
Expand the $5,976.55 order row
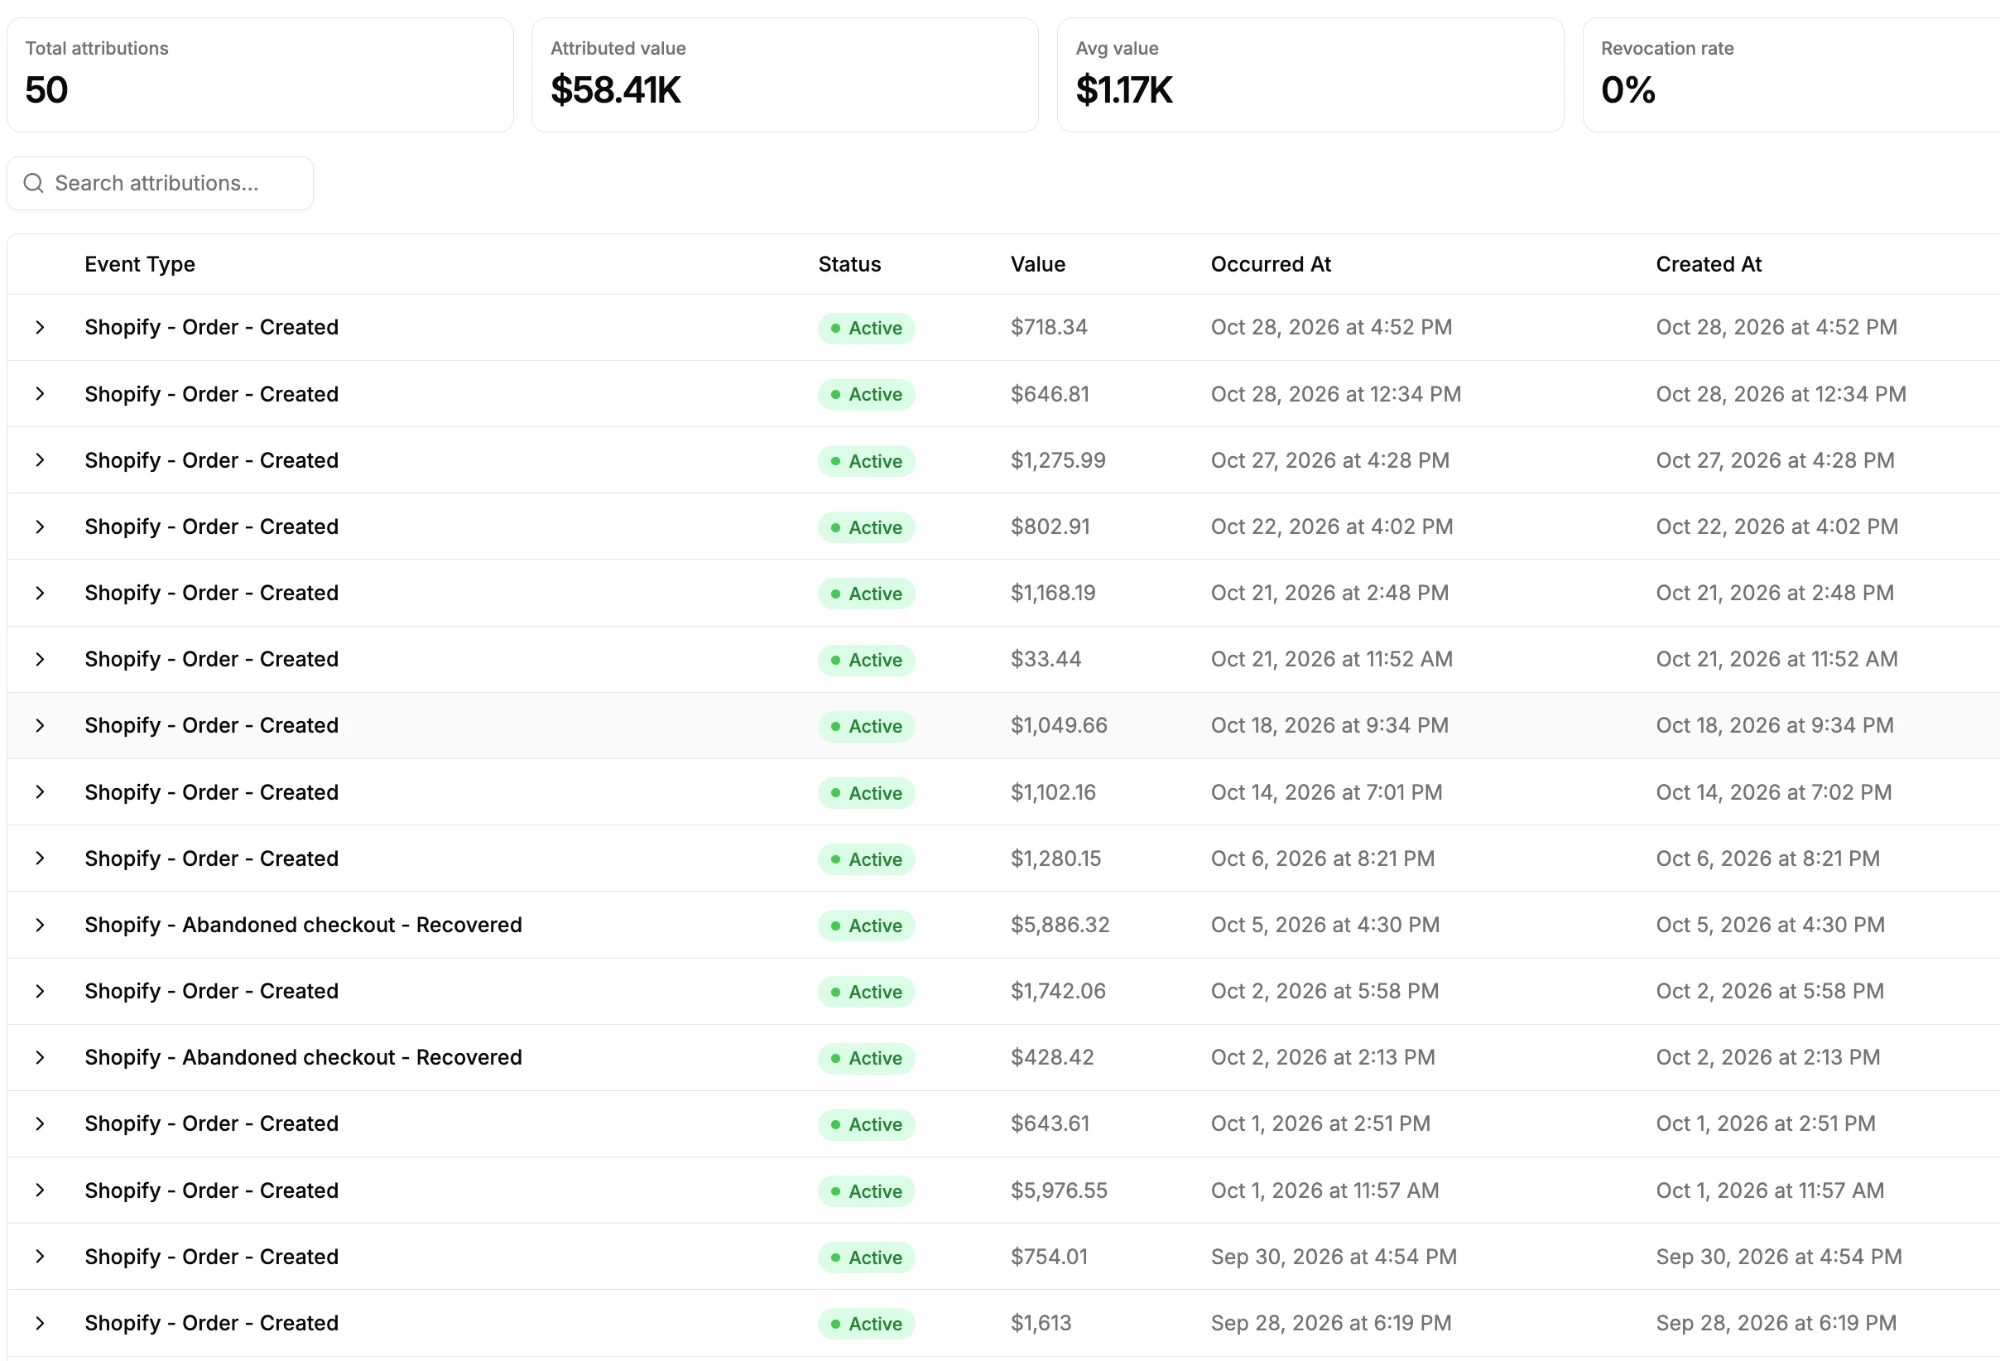40,1190
